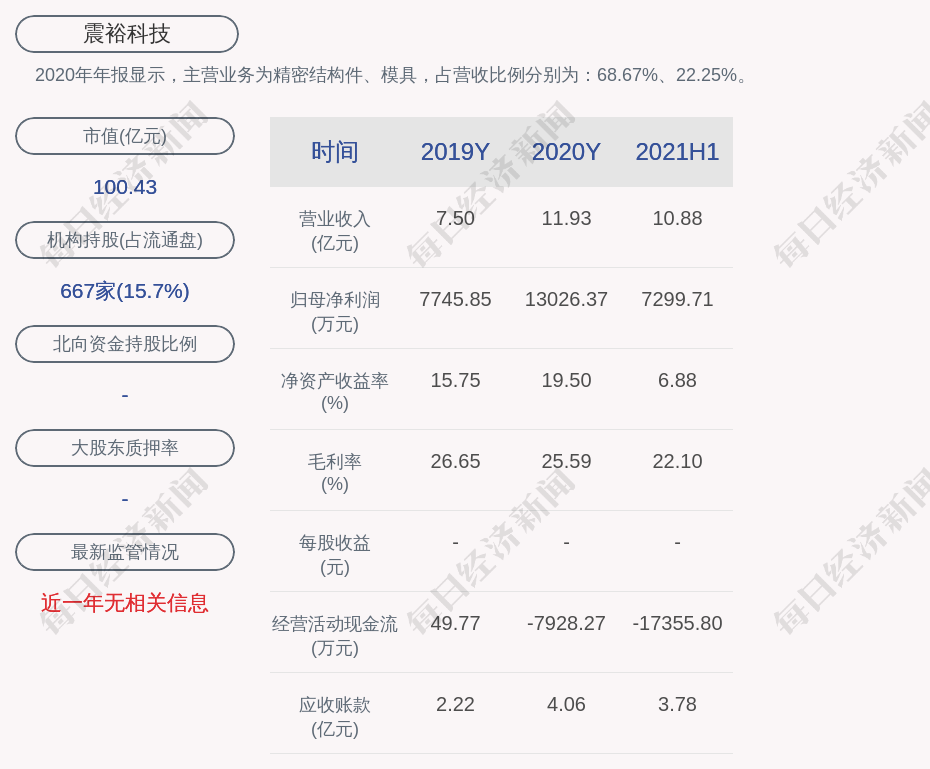Screen dimensions: 930x769
Task: Select revenue value 7.50
Action: tap(456, 218)
